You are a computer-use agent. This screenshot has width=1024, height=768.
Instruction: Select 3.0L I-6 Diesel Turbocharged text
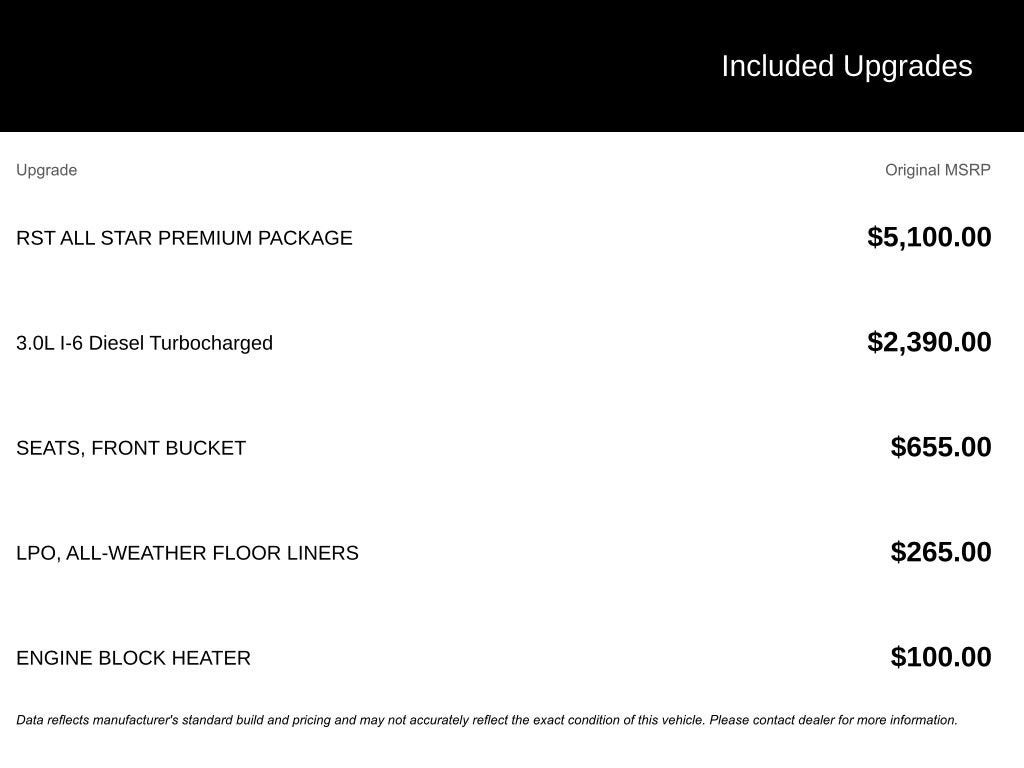coord(144,343)
